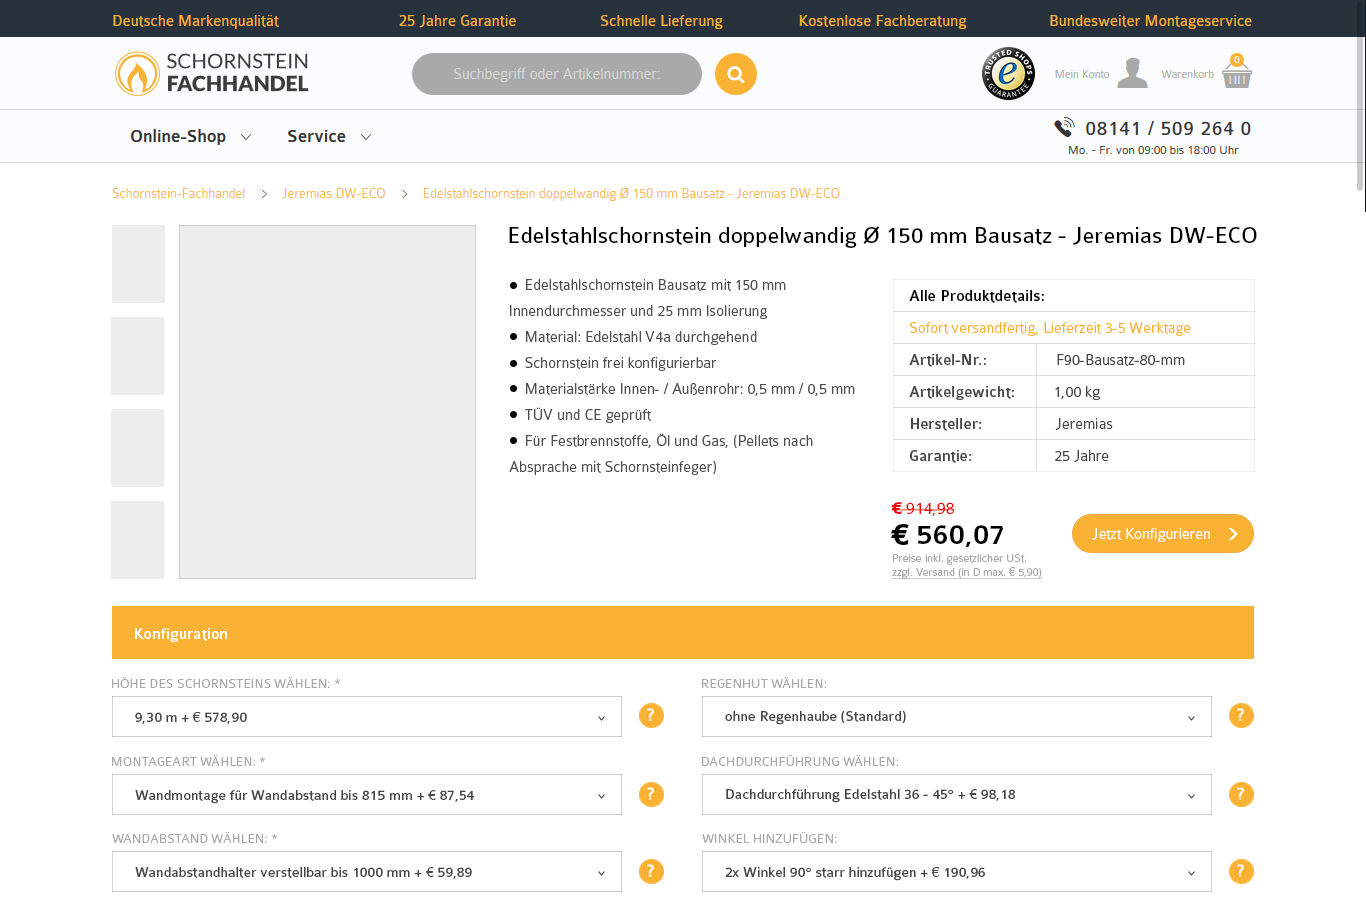Click 'Alle Produktdetails:' table header
Screen dimensions: 1366x899
tap(977, 296)
